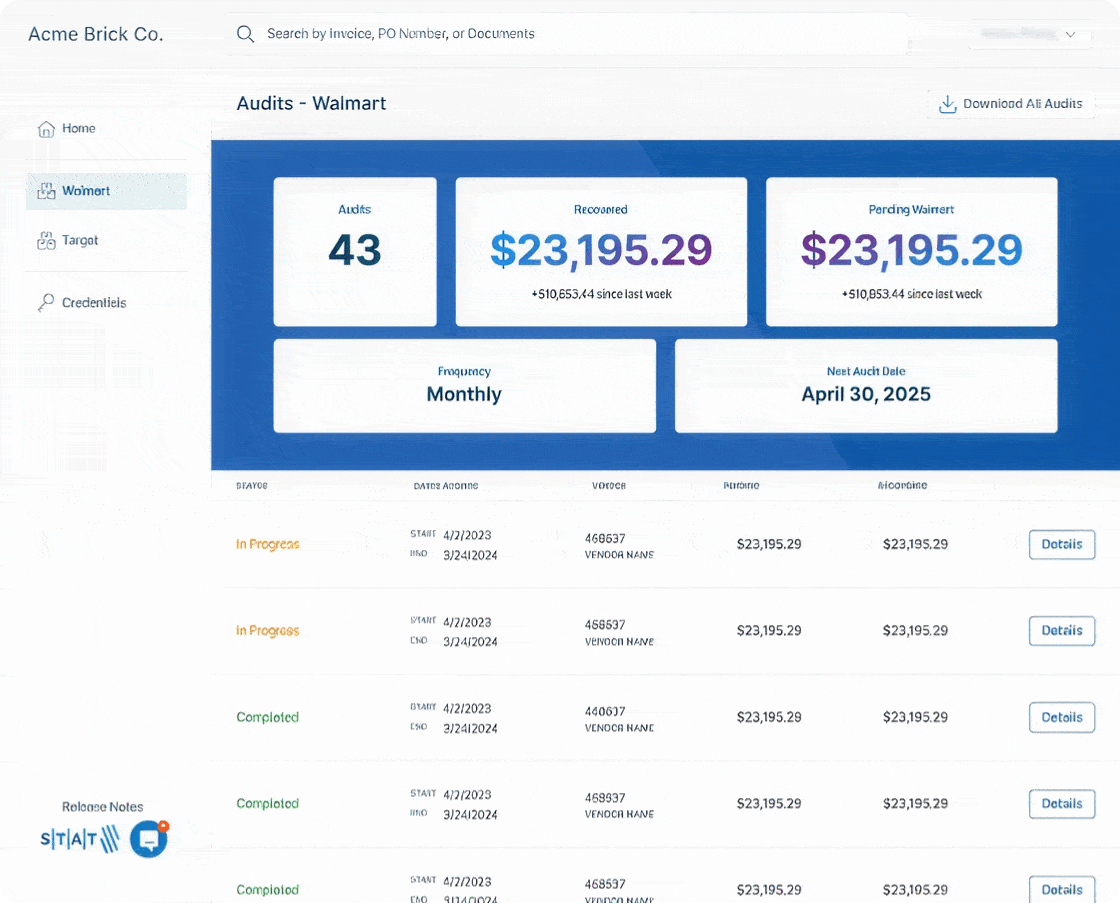This screenshot has height=904, width=1120.
Task: Click the Home icon in the sidebar
Action: (46, 129)
